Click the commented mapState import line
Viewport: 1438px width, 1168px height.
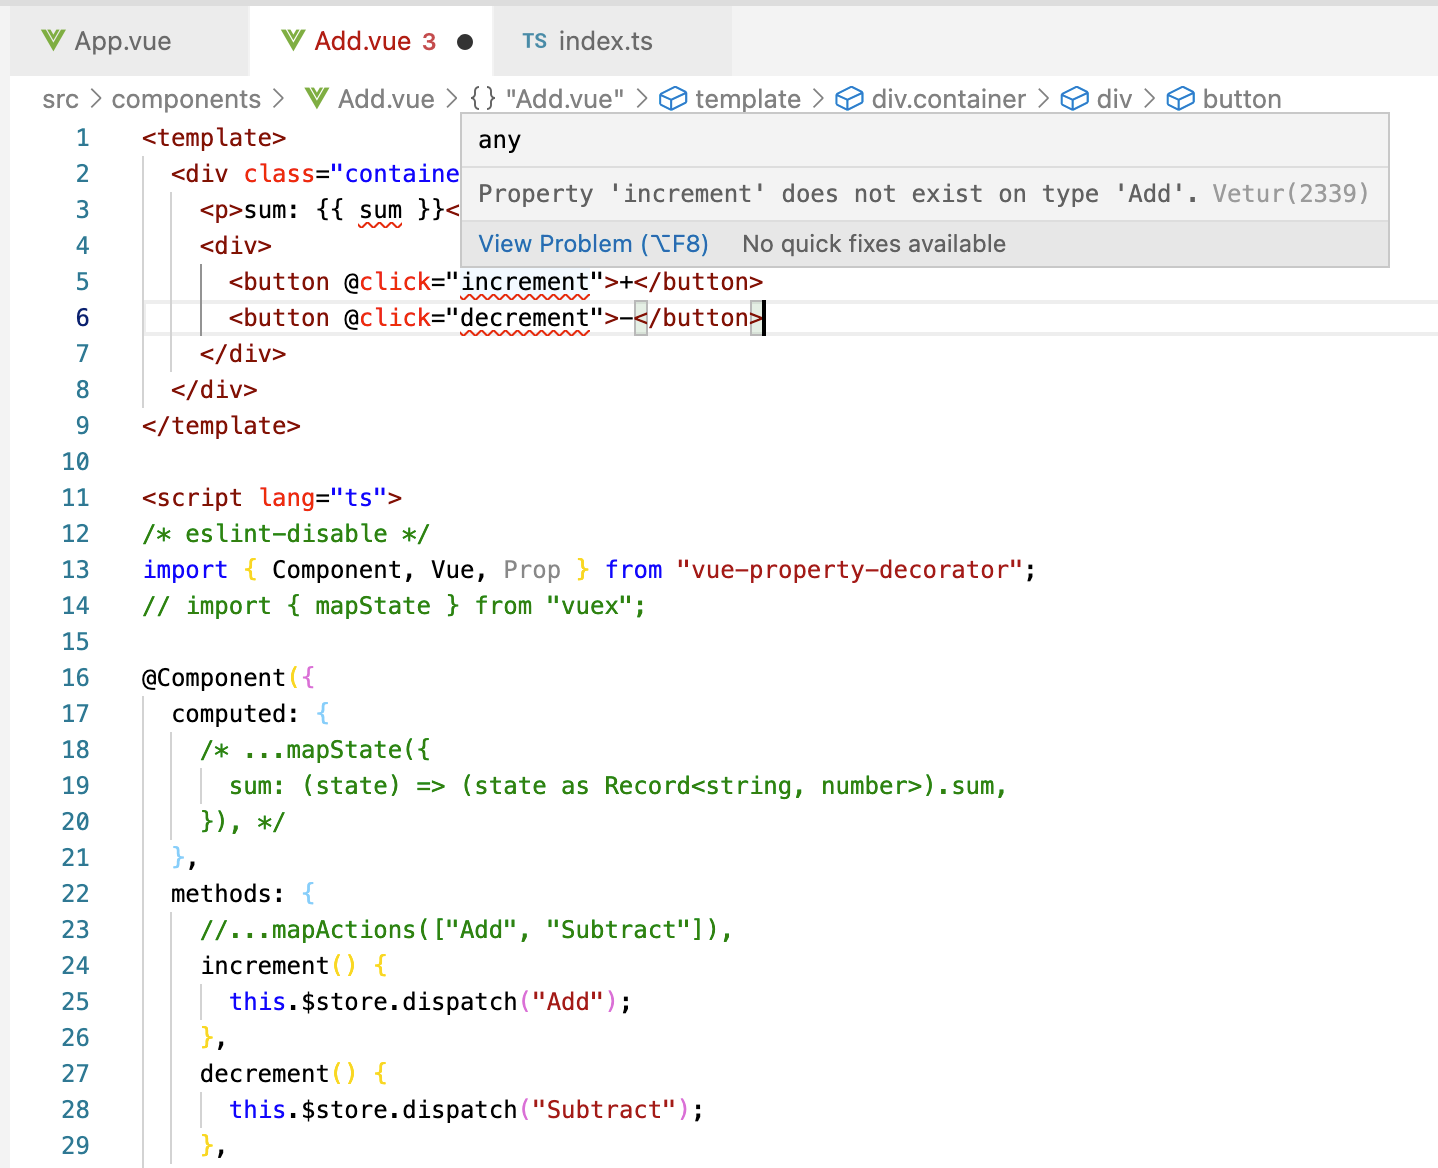[394, 606]
